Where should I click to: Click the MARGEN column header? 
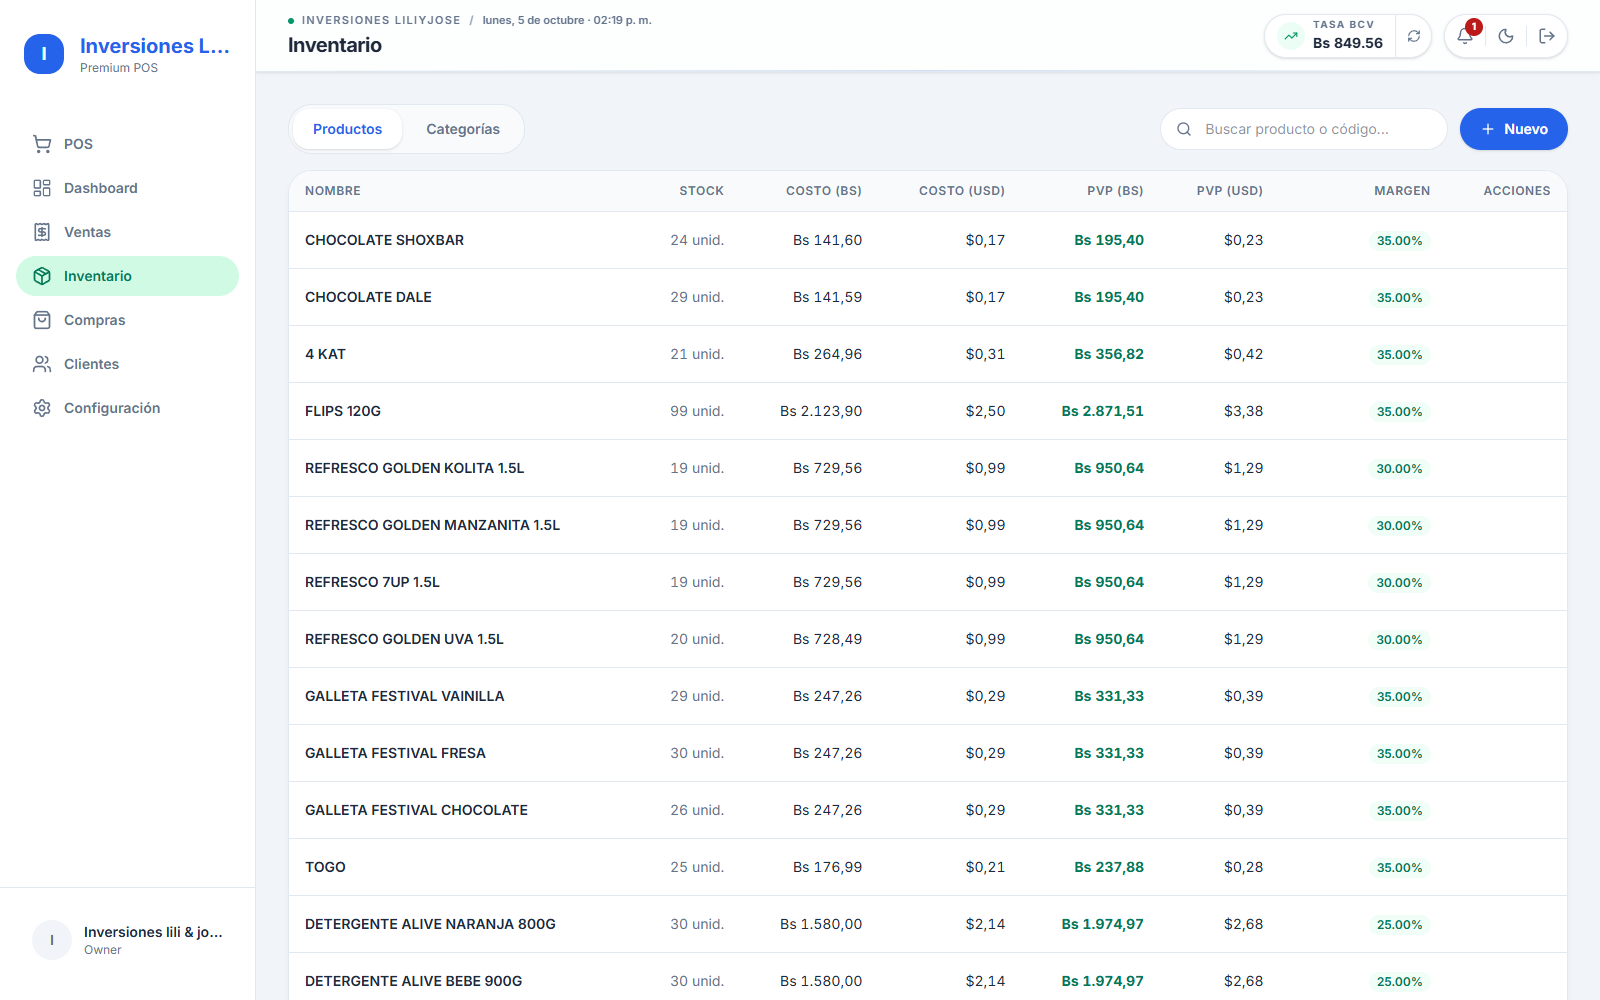1402,191
